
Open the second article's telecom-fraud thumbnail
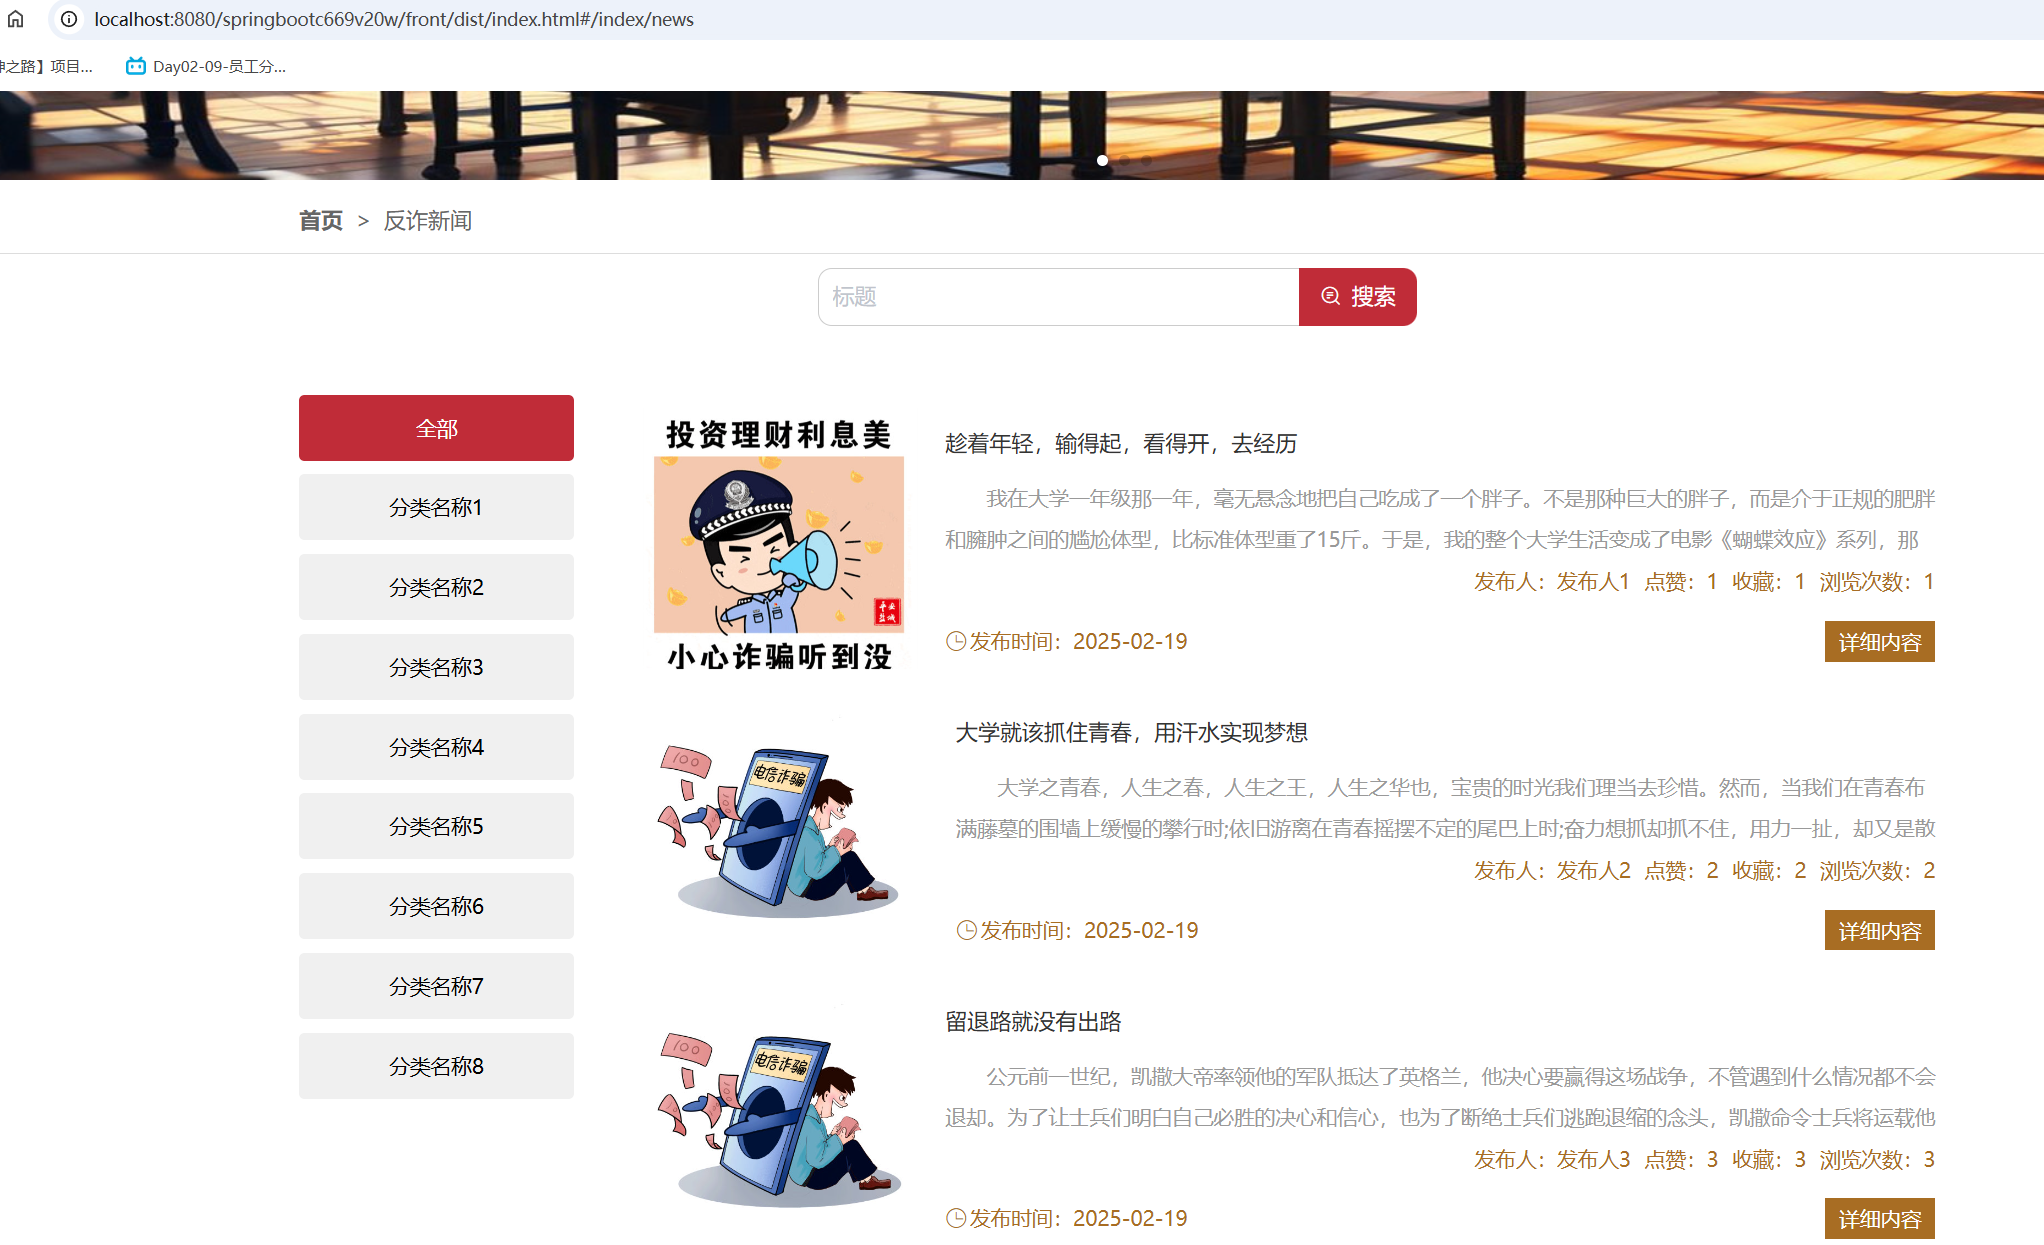click(778, 832)
